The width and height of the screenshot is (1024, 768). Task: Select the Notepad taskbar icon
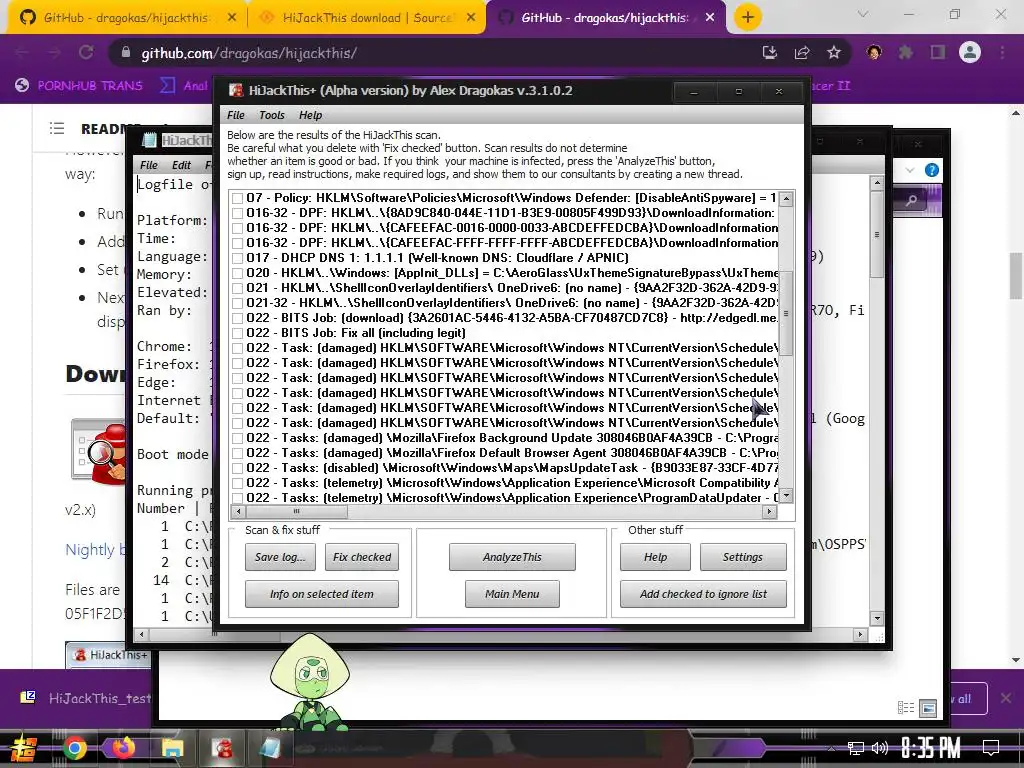(270, 748)
